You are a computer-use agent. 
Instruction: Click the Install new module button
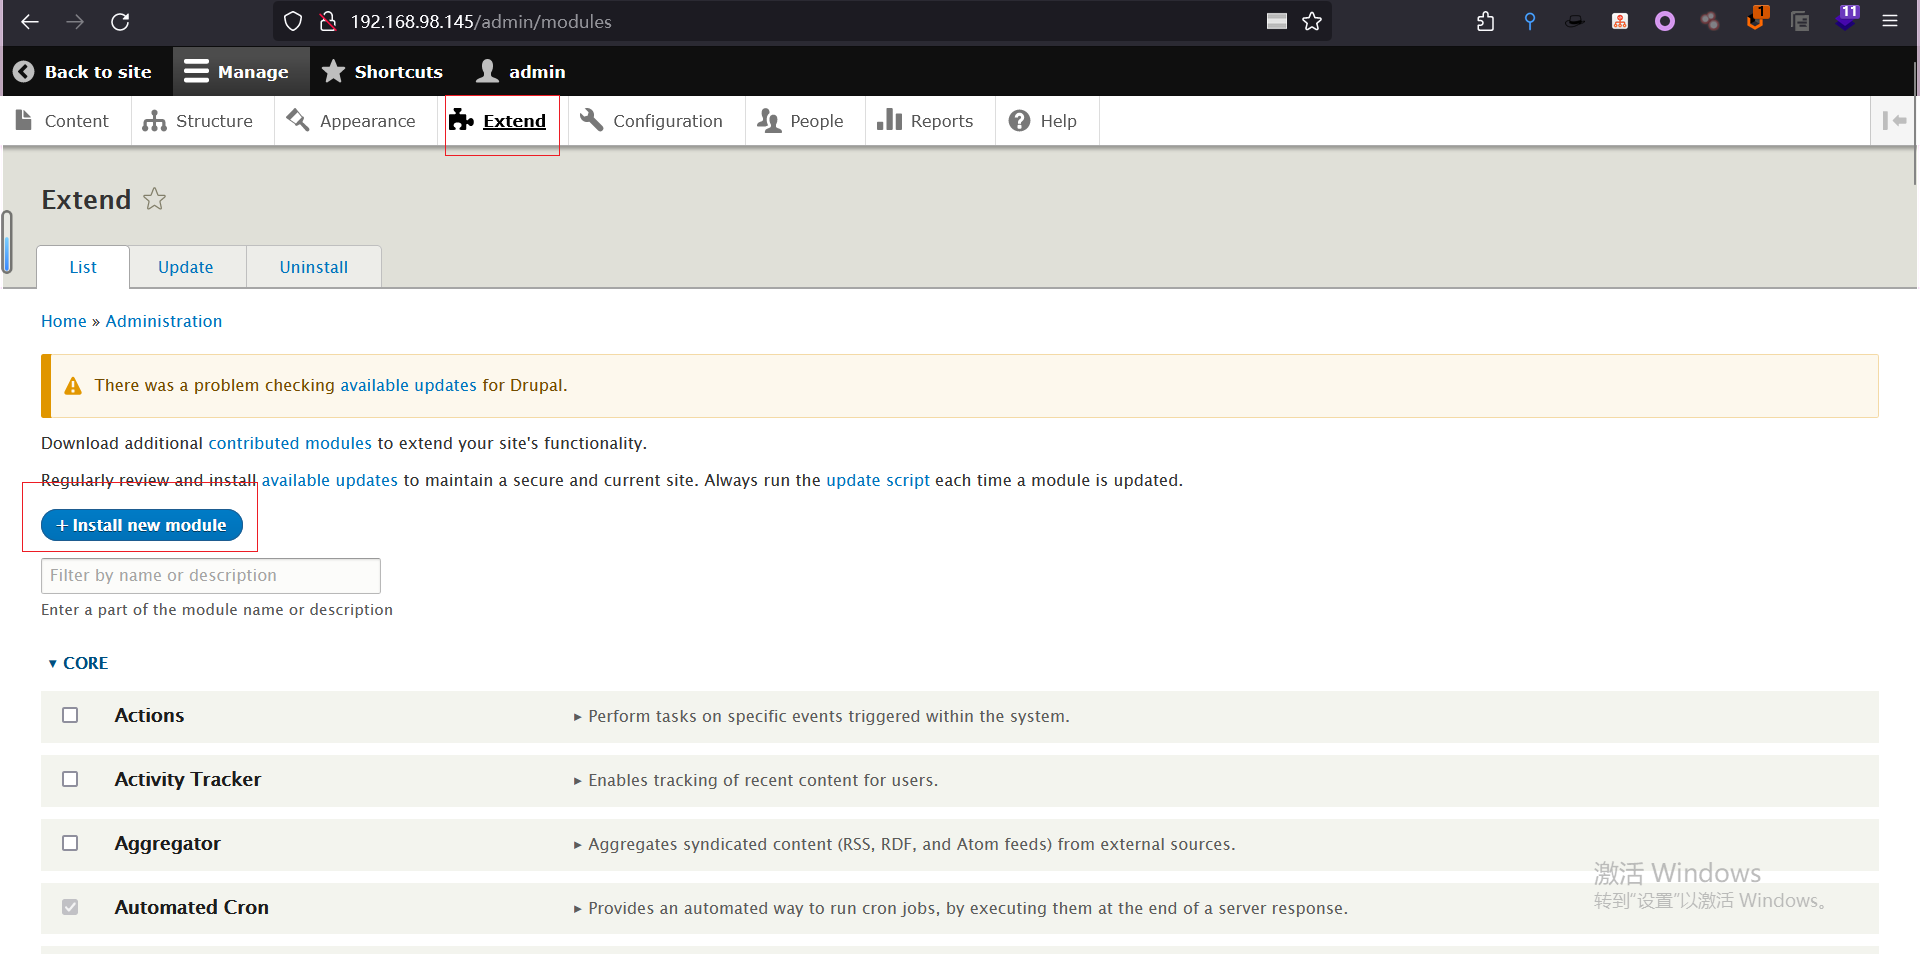pos(142,525)
